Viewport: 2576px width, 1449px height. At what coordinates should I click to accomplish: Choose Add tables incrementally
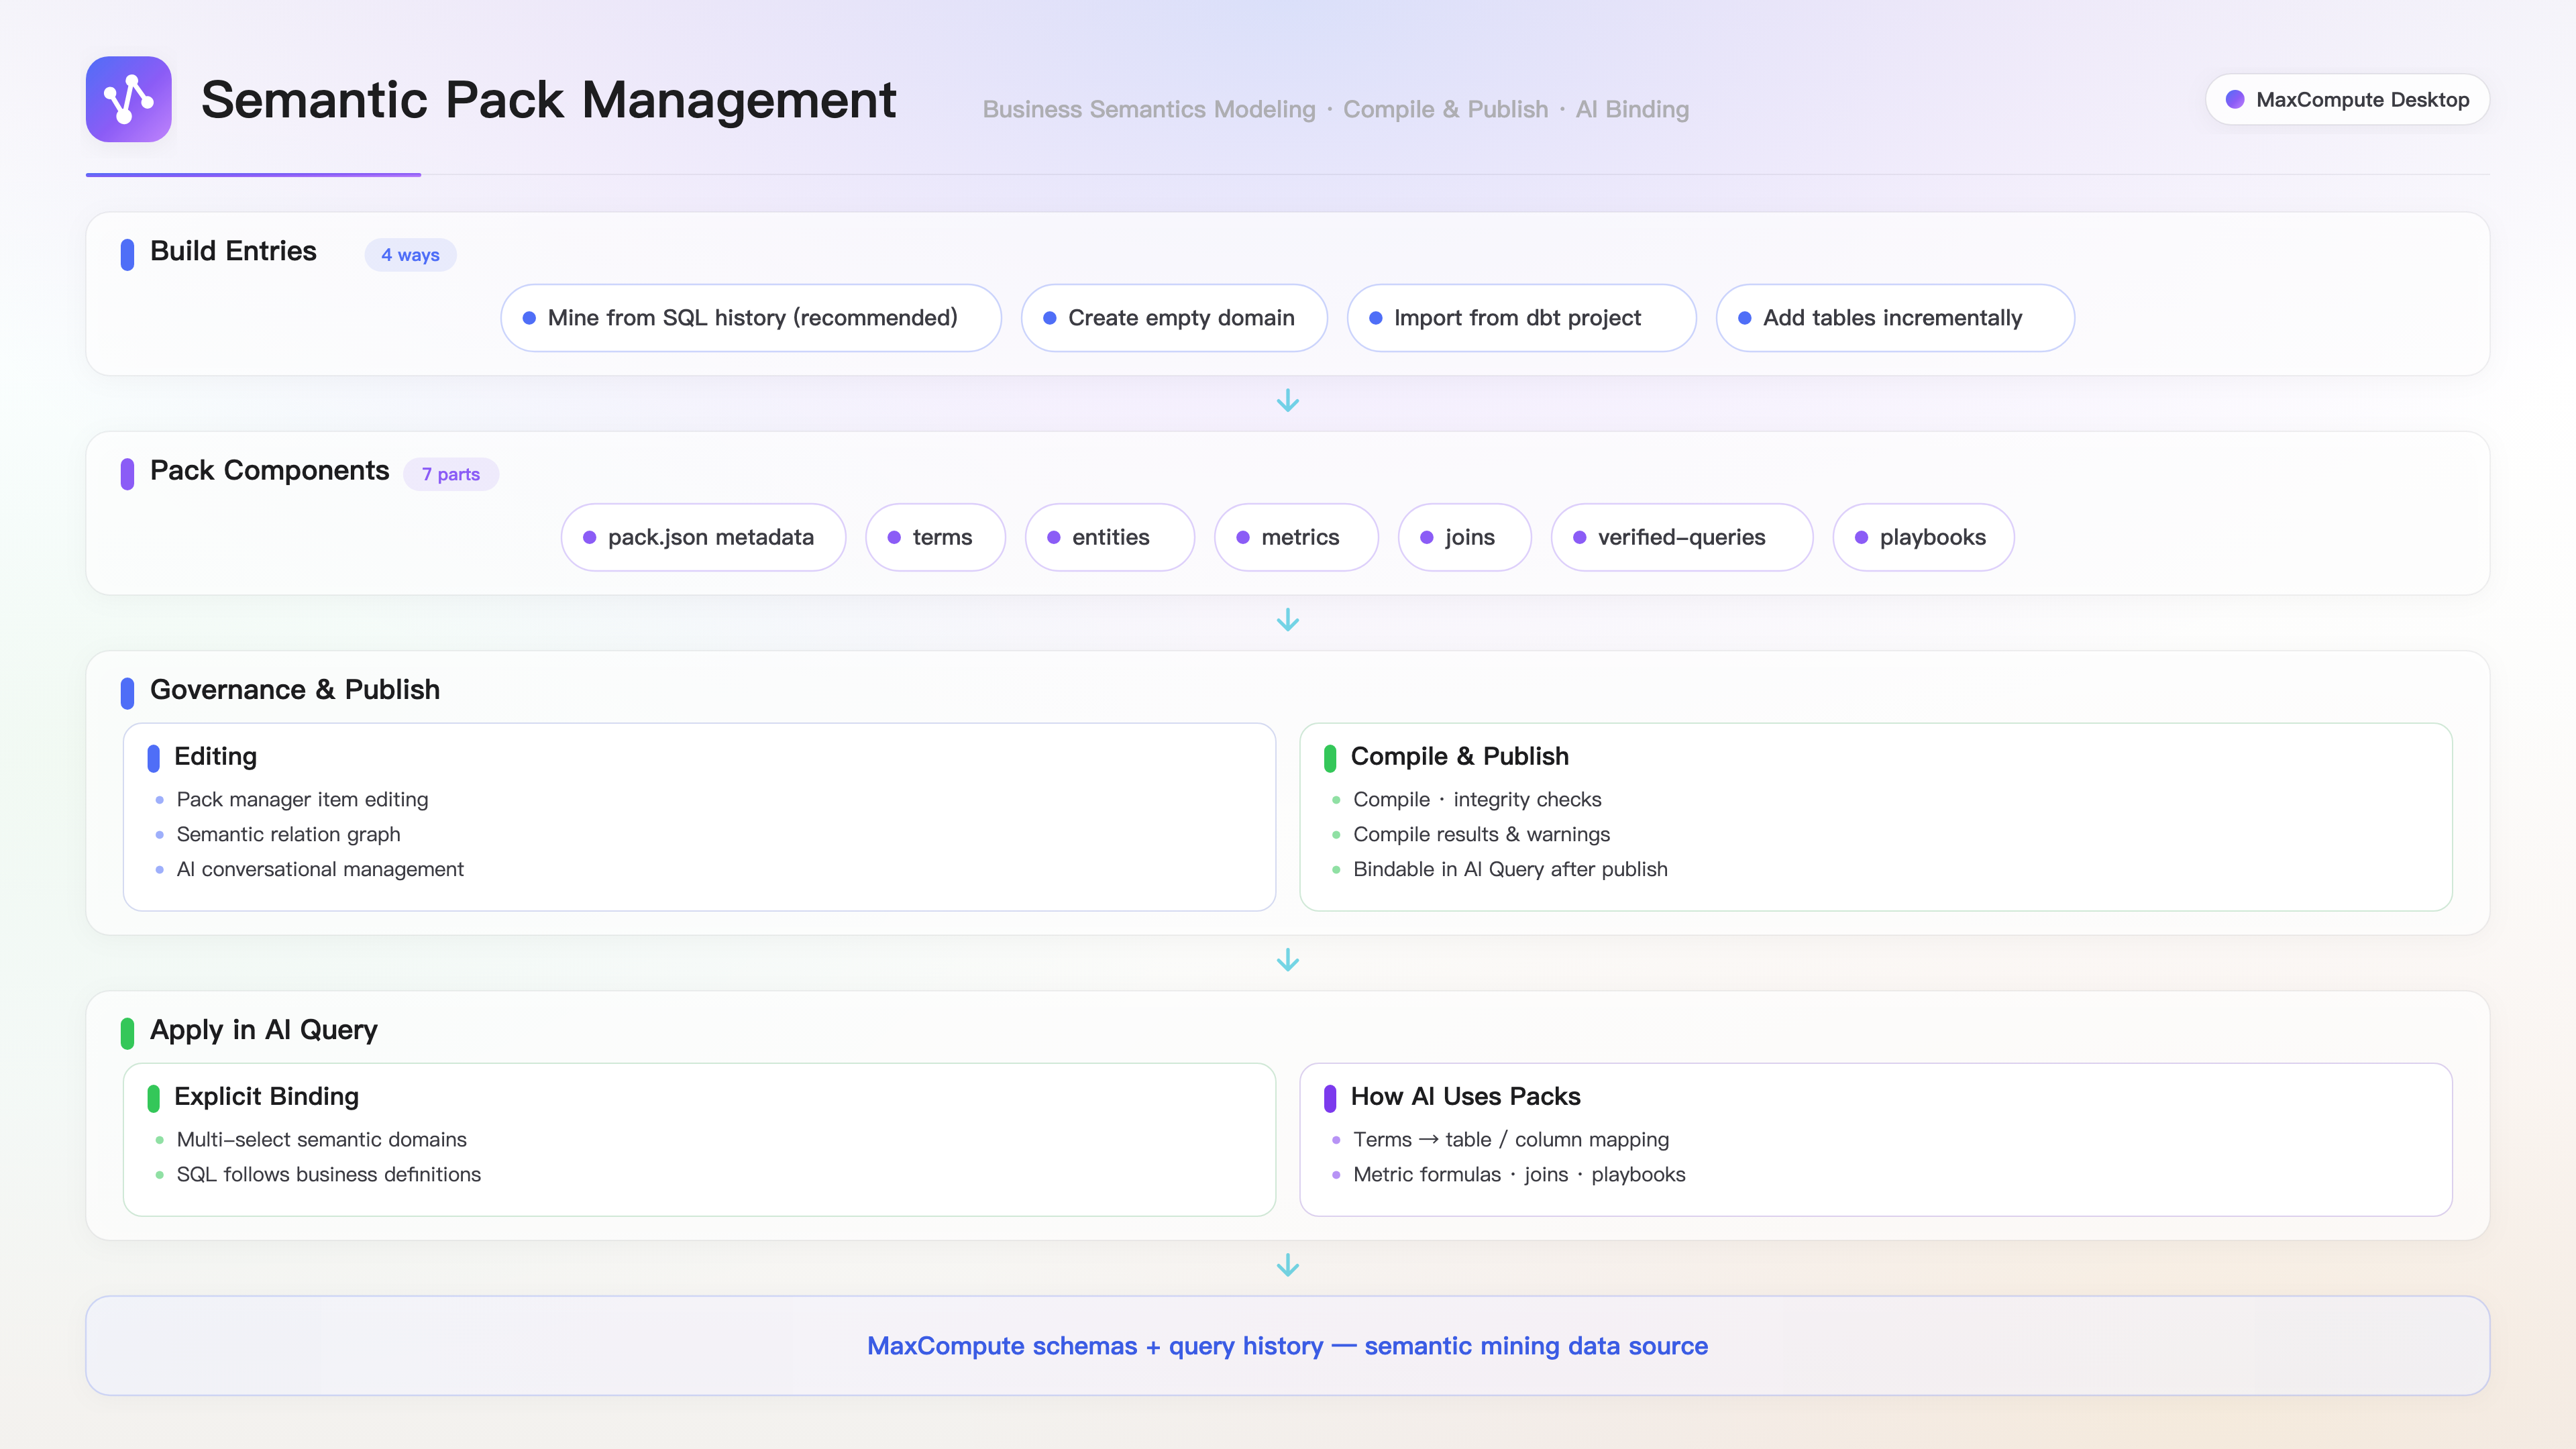click(1895, 318)
